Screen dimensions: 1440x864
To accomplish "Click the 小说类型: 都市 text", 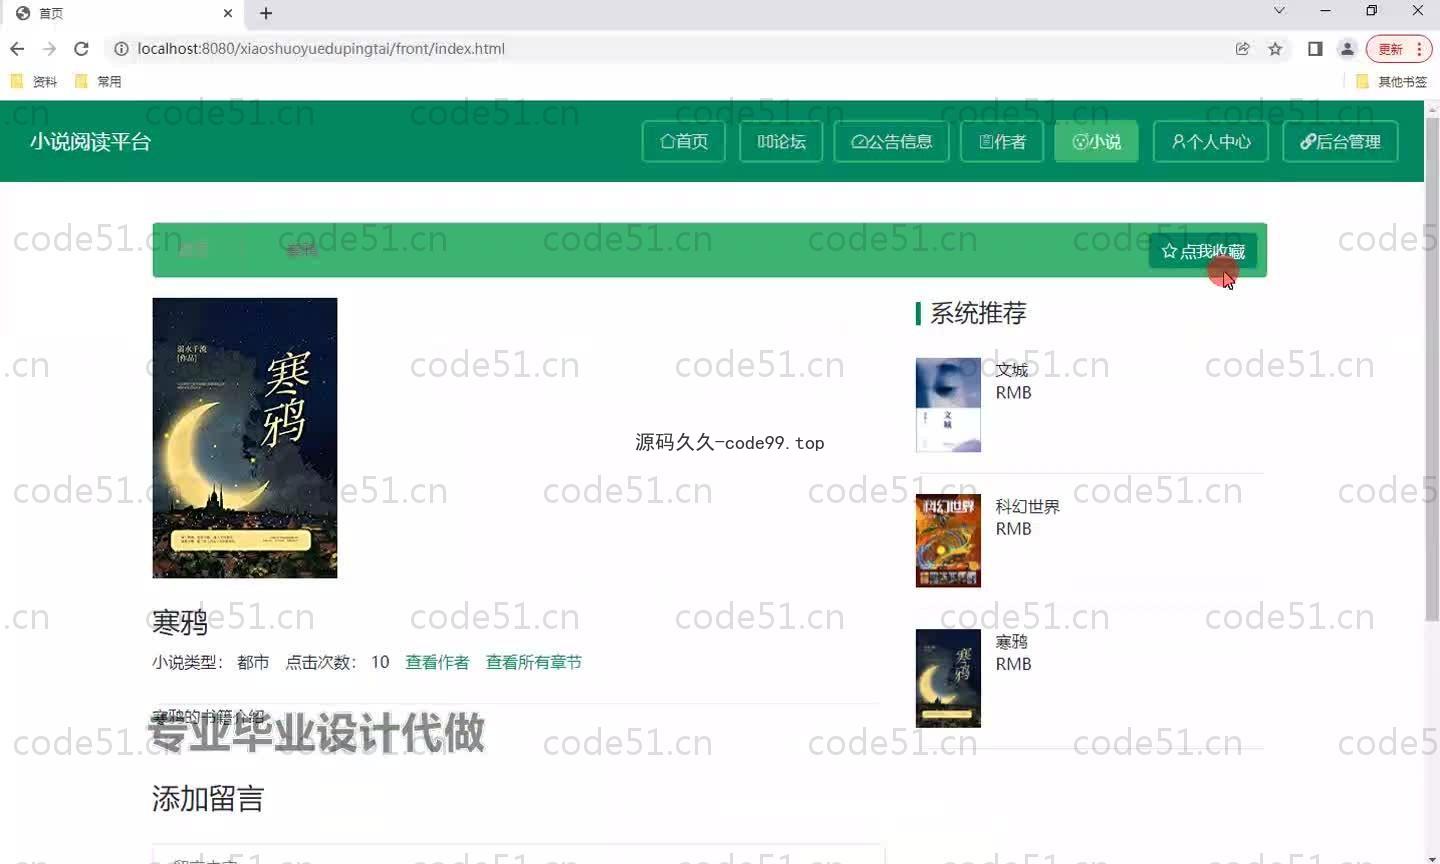I will pos(211,662).
